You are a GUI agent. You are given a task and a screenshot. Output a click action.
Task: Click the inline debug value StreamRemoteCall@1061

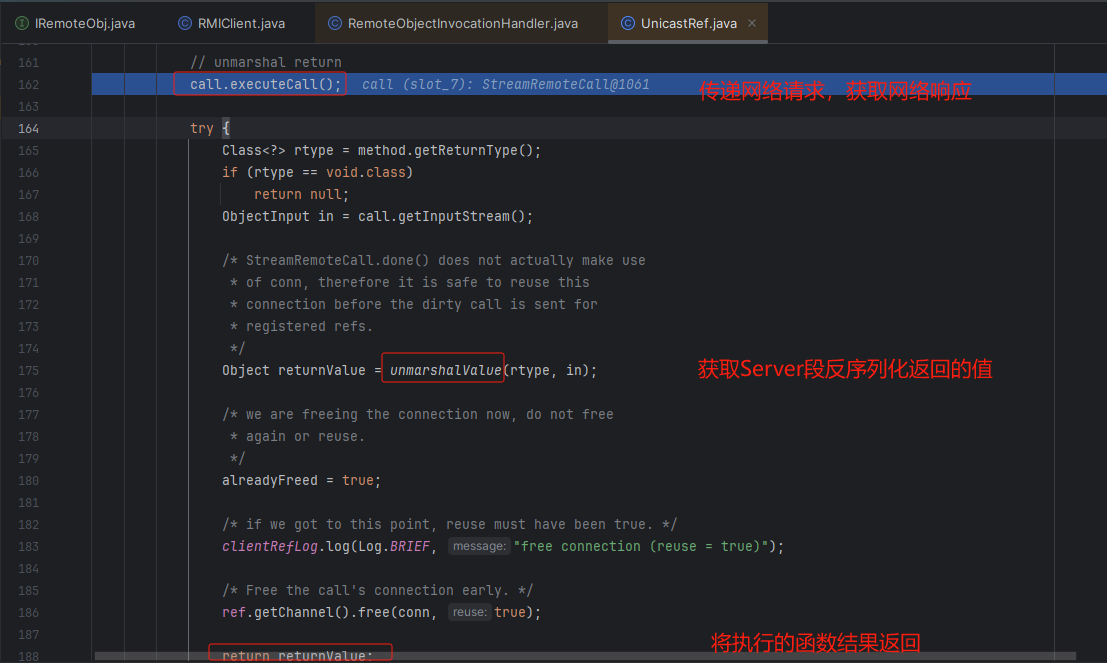(565, 84)
